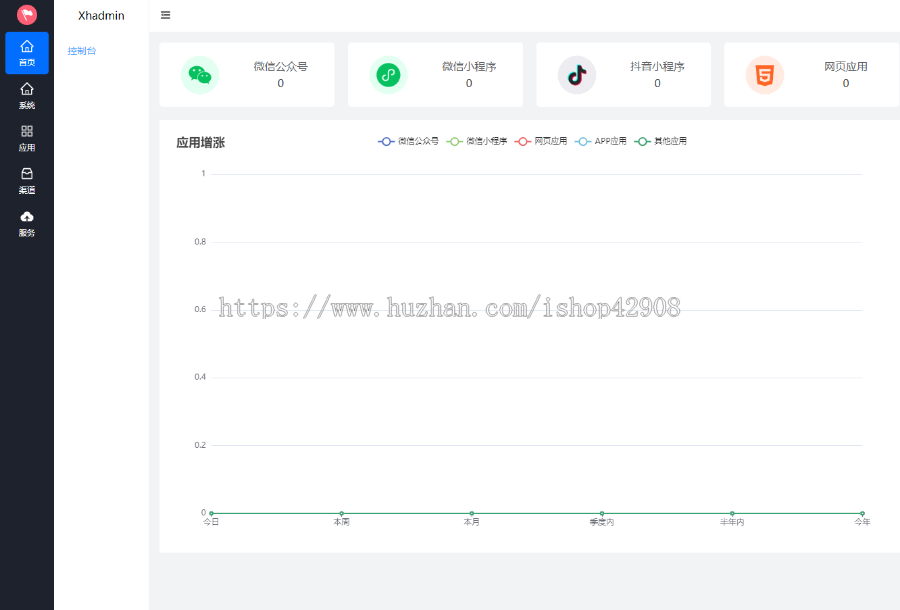Click the 抖音小程序 card title

click(657, 67)
